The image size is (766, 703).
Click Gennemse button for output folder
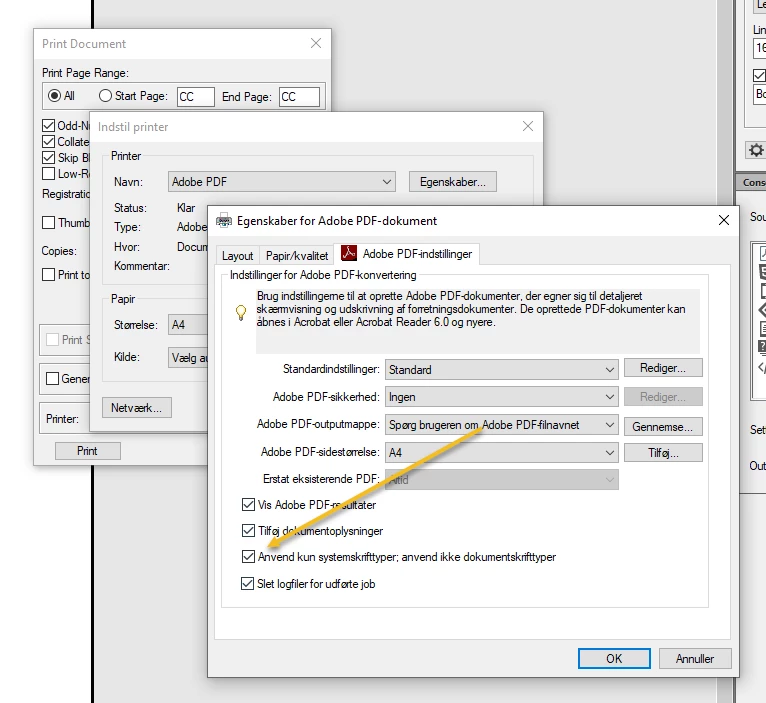point(663,426)
